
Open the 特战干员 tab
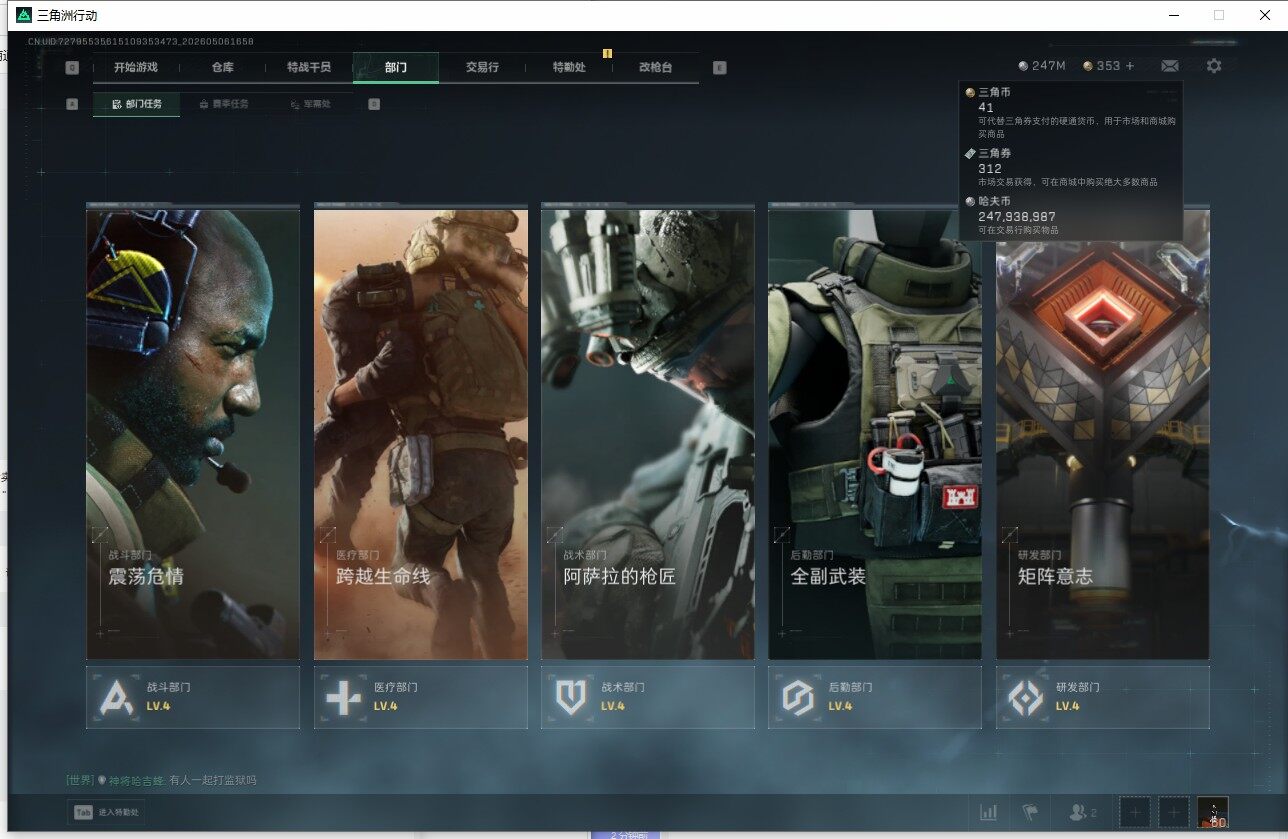(x=308, y=67)
